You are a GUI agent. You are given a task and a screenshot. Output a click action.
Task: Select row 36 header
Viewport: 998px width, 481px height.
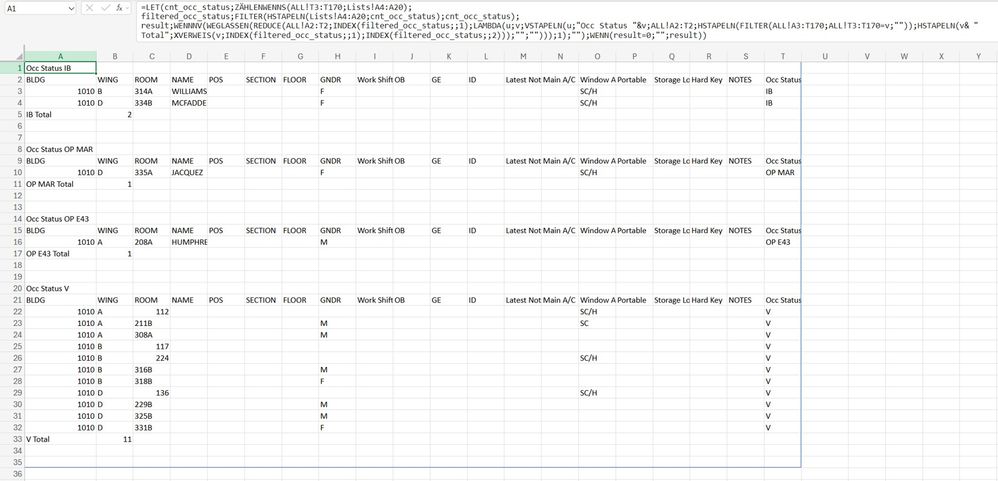coord(12,473)
